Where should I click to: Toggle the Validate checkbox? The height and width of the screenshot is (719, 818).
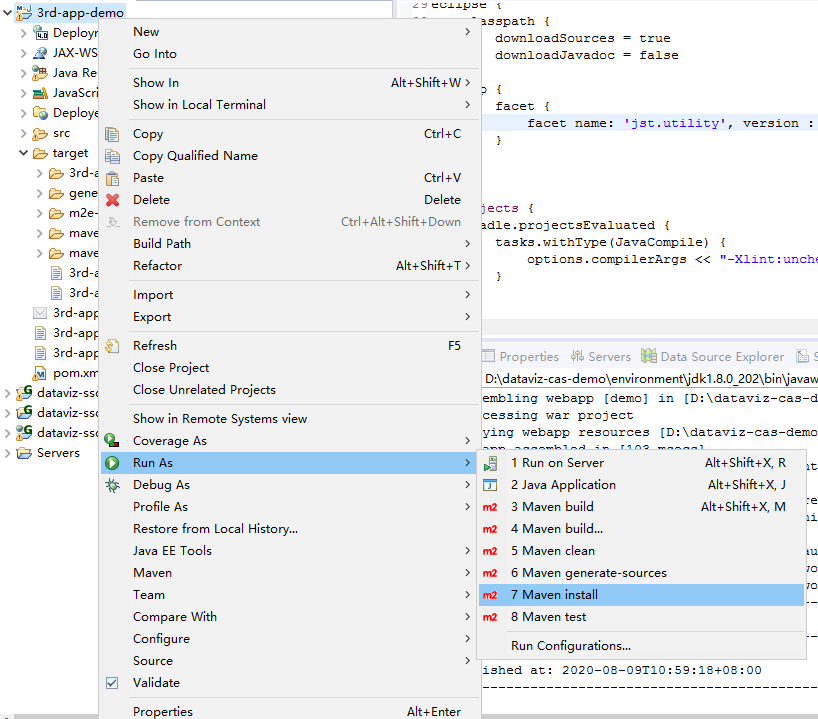click(112, 683)
